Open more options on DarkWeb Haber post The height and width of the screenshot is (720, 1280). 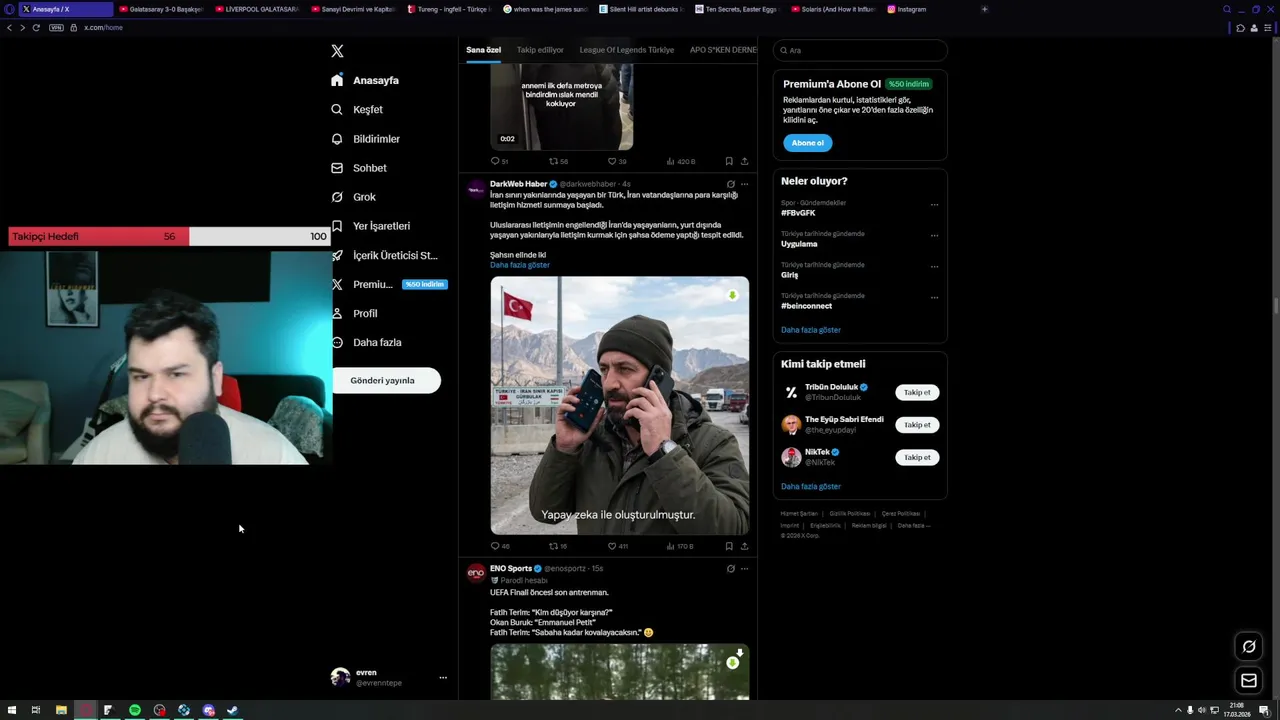(744, 184)
